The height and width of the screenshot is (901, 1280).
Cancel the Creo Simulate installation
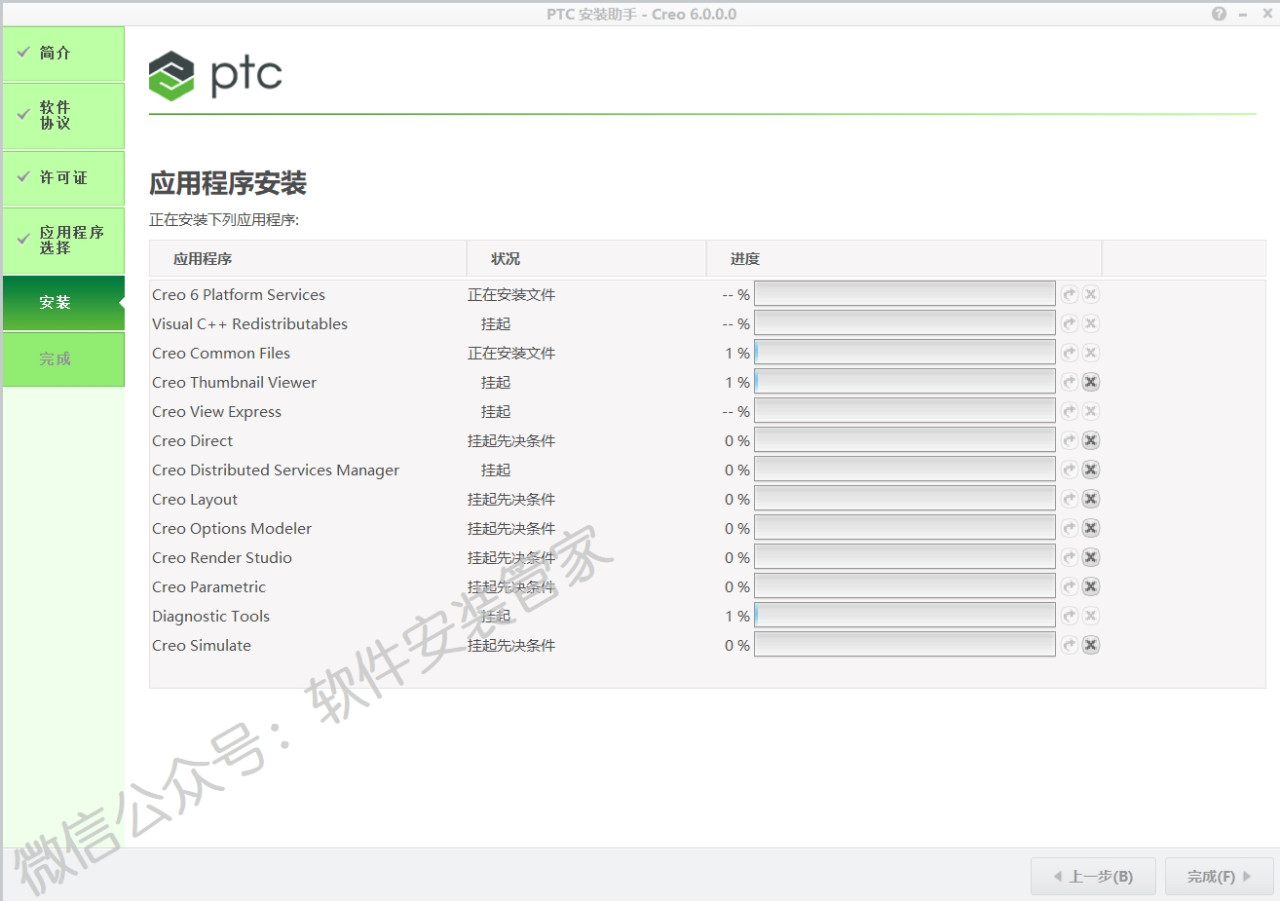click(x=1091, y=645)
